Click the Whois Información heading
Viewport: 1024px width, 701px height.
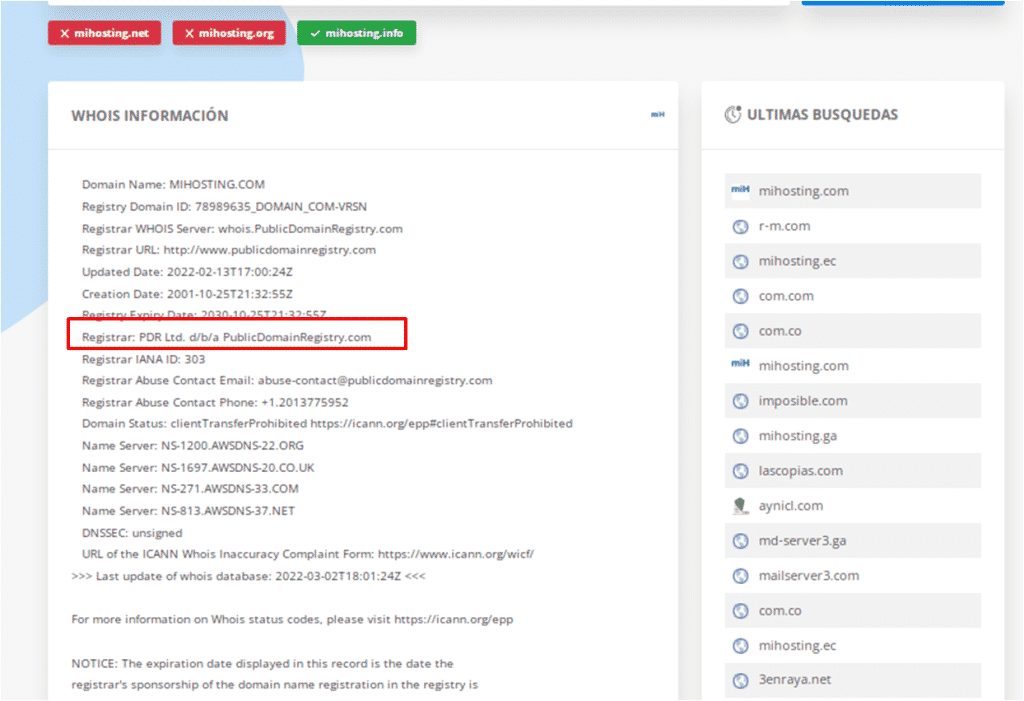150,116
